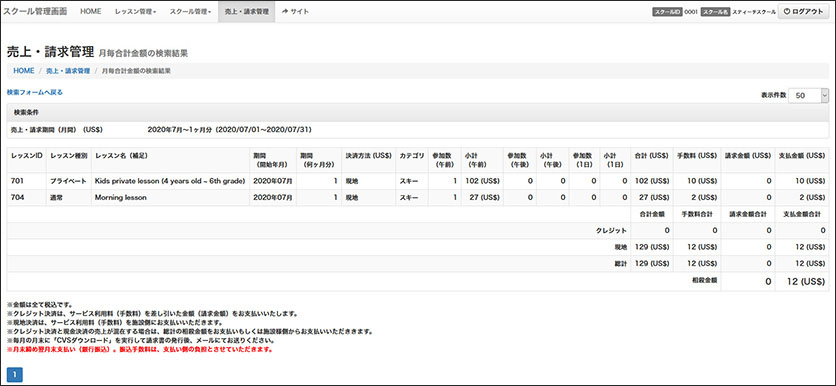Click the スクール名 badge label
Viewport: 836px width, 386px height.
[x=716, y=12]
